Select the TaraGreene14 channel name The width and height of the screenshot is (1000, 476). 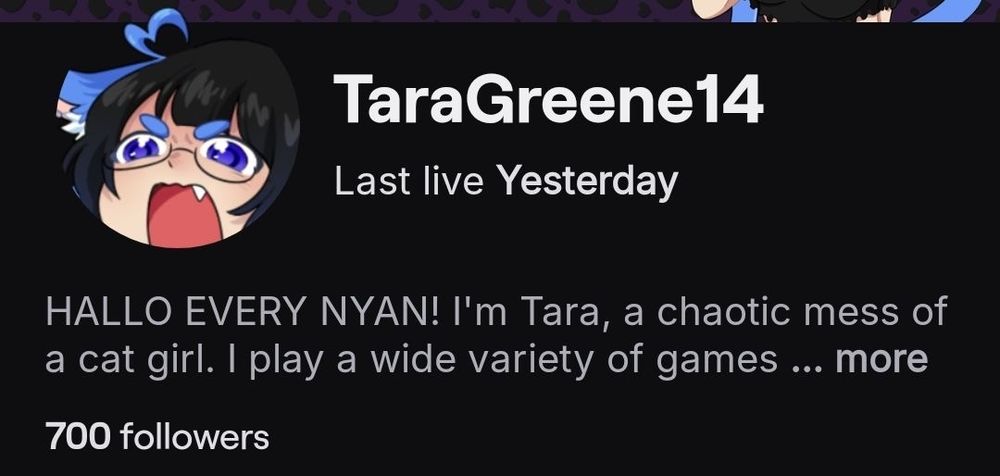tap(548, 99)
